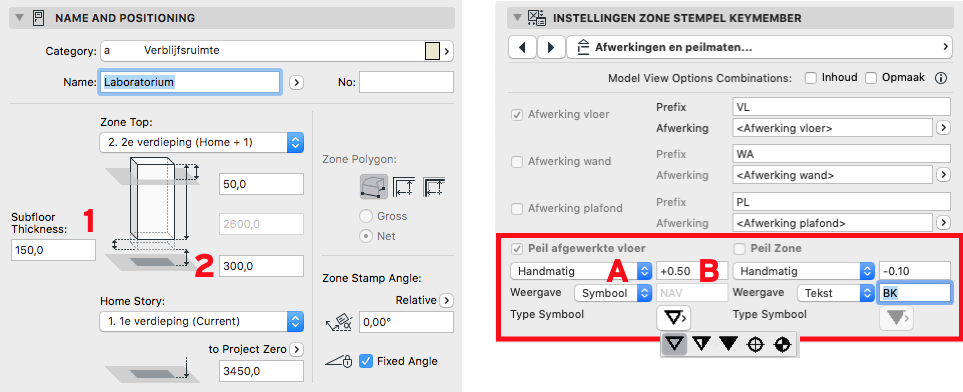
Task: Click the Subfloor Thickness input field
Action: coord(53,250)
